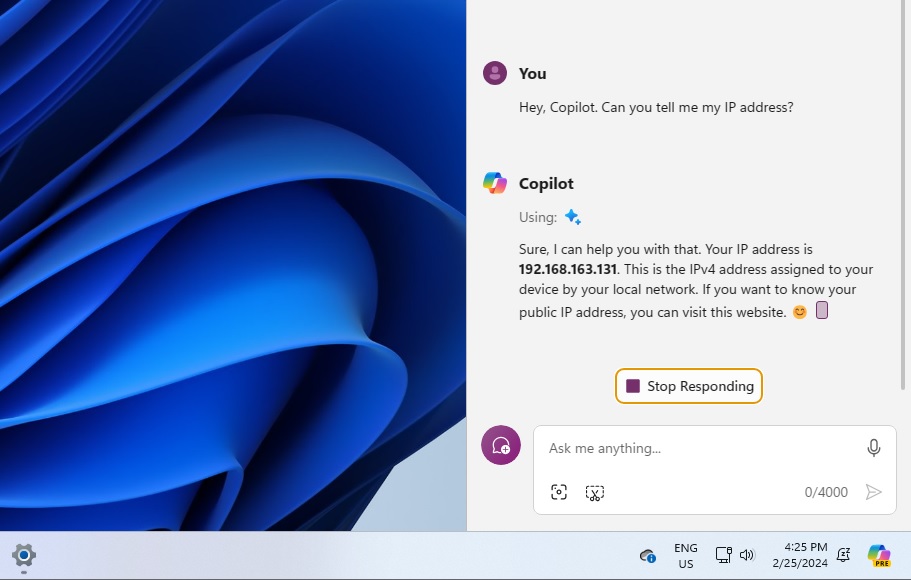Click the Copilot avatar icon
This screenshot has width=911, height=580.
[494, 182]
